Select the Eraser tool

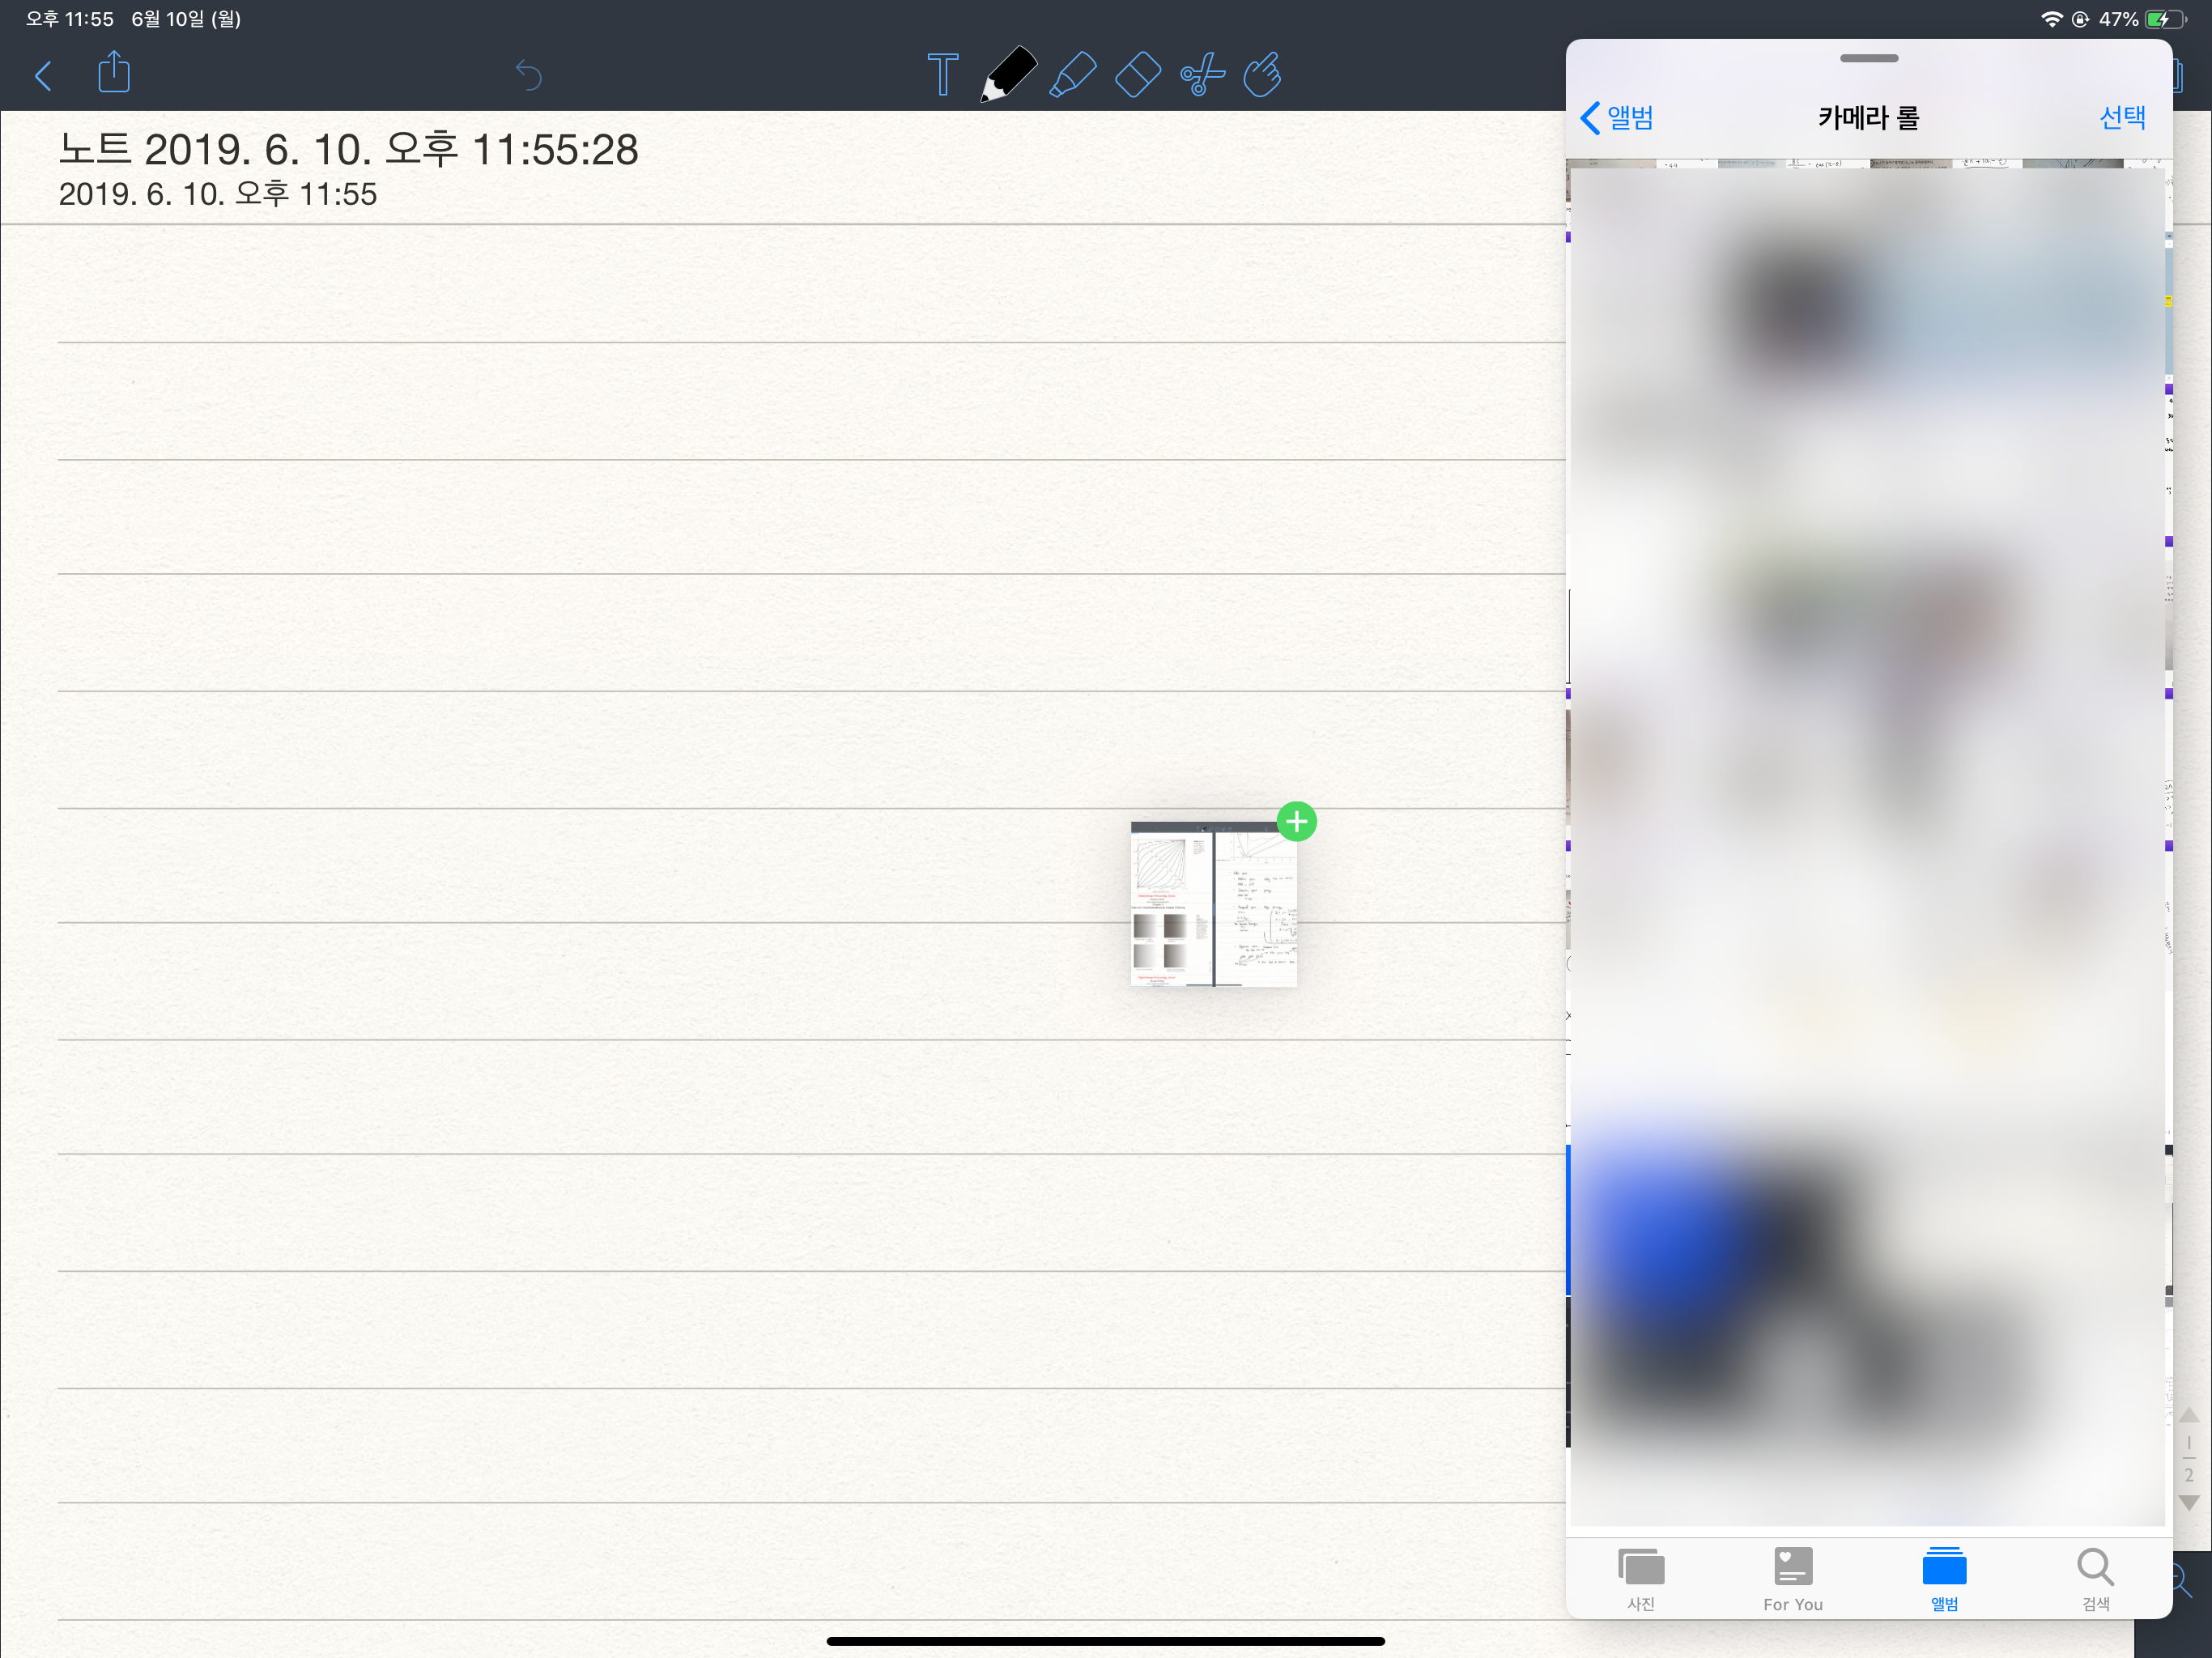click(x=1138, y=75)
